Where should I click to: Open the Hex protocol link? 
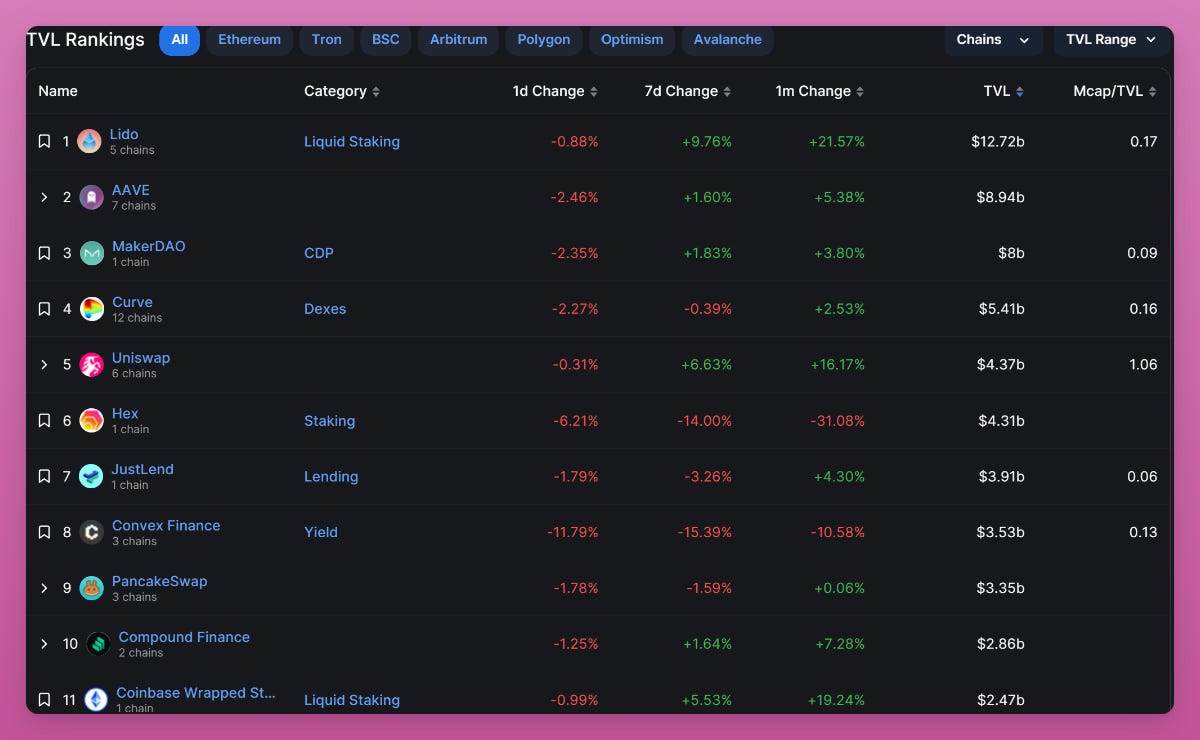pos(125,413)
